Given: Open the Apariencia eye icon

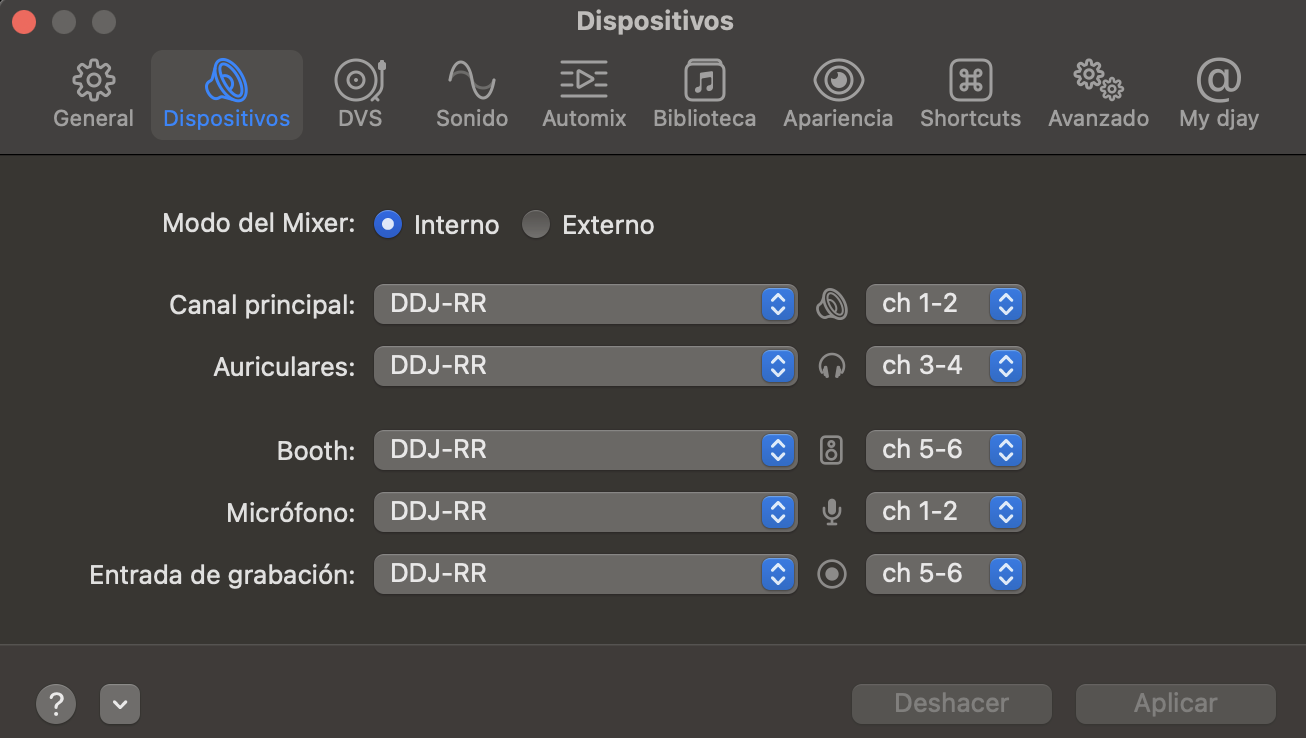Looking at the screenshot, I should [838, 82].
